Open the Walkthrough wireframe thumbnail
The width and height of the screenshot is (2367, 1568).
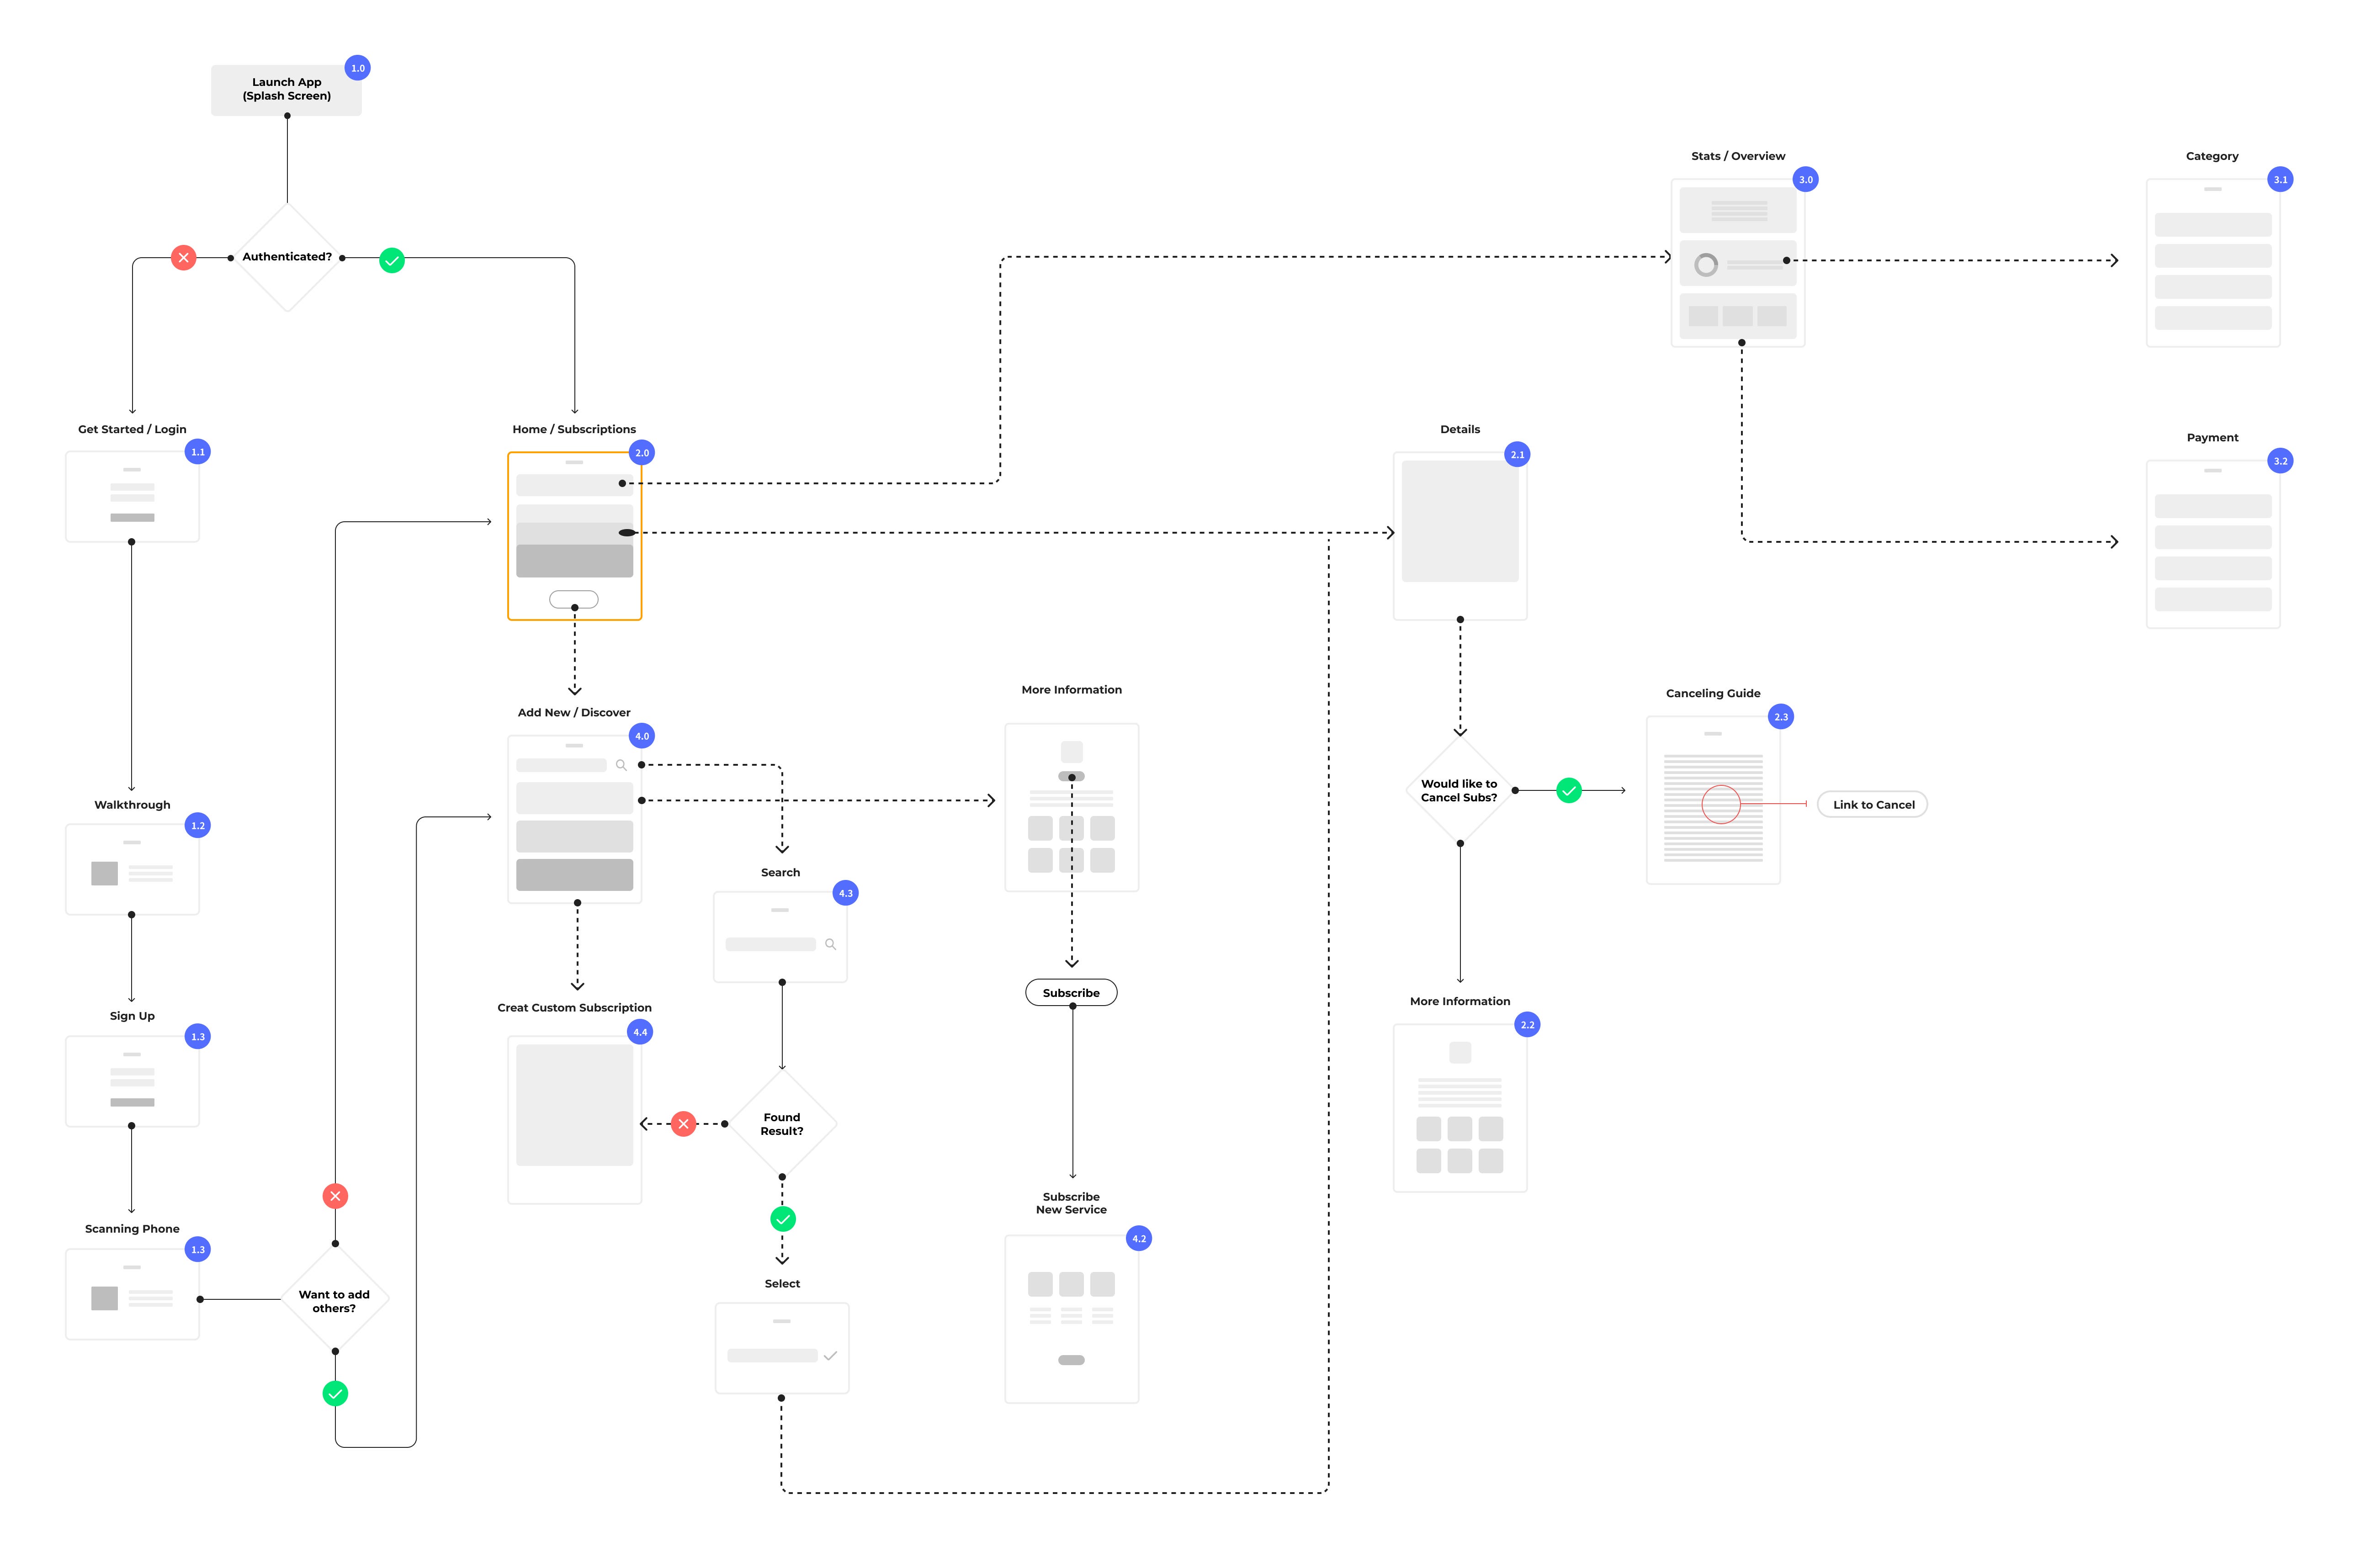click(132, 870)
